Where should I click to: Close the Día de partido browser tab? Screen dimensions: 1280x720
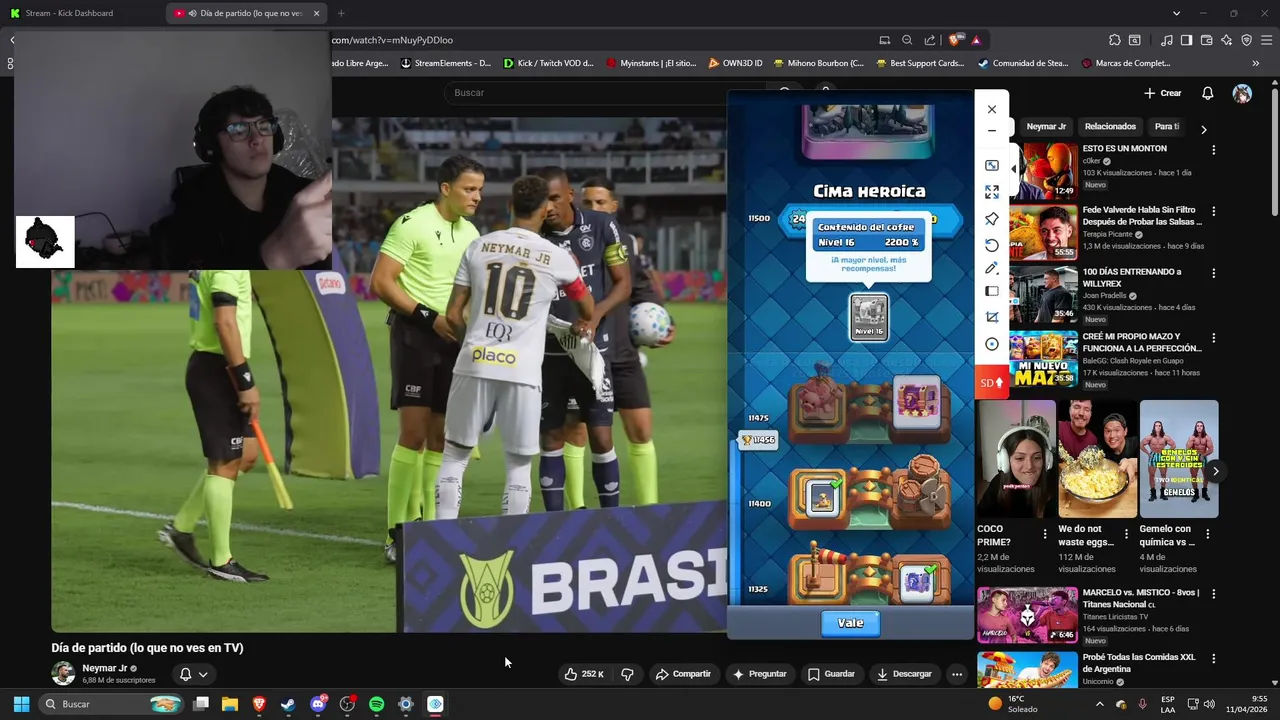coord(317,13)
